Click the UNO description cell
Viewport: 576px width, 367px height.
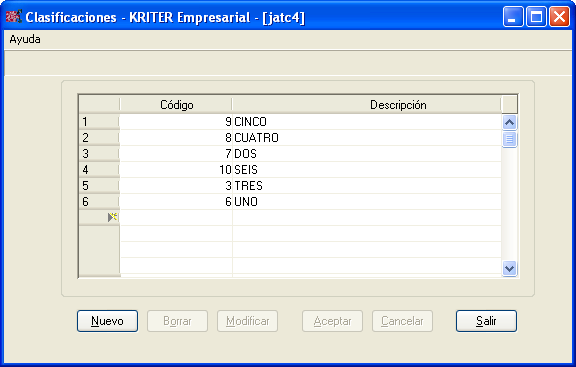tap(367, 202)
